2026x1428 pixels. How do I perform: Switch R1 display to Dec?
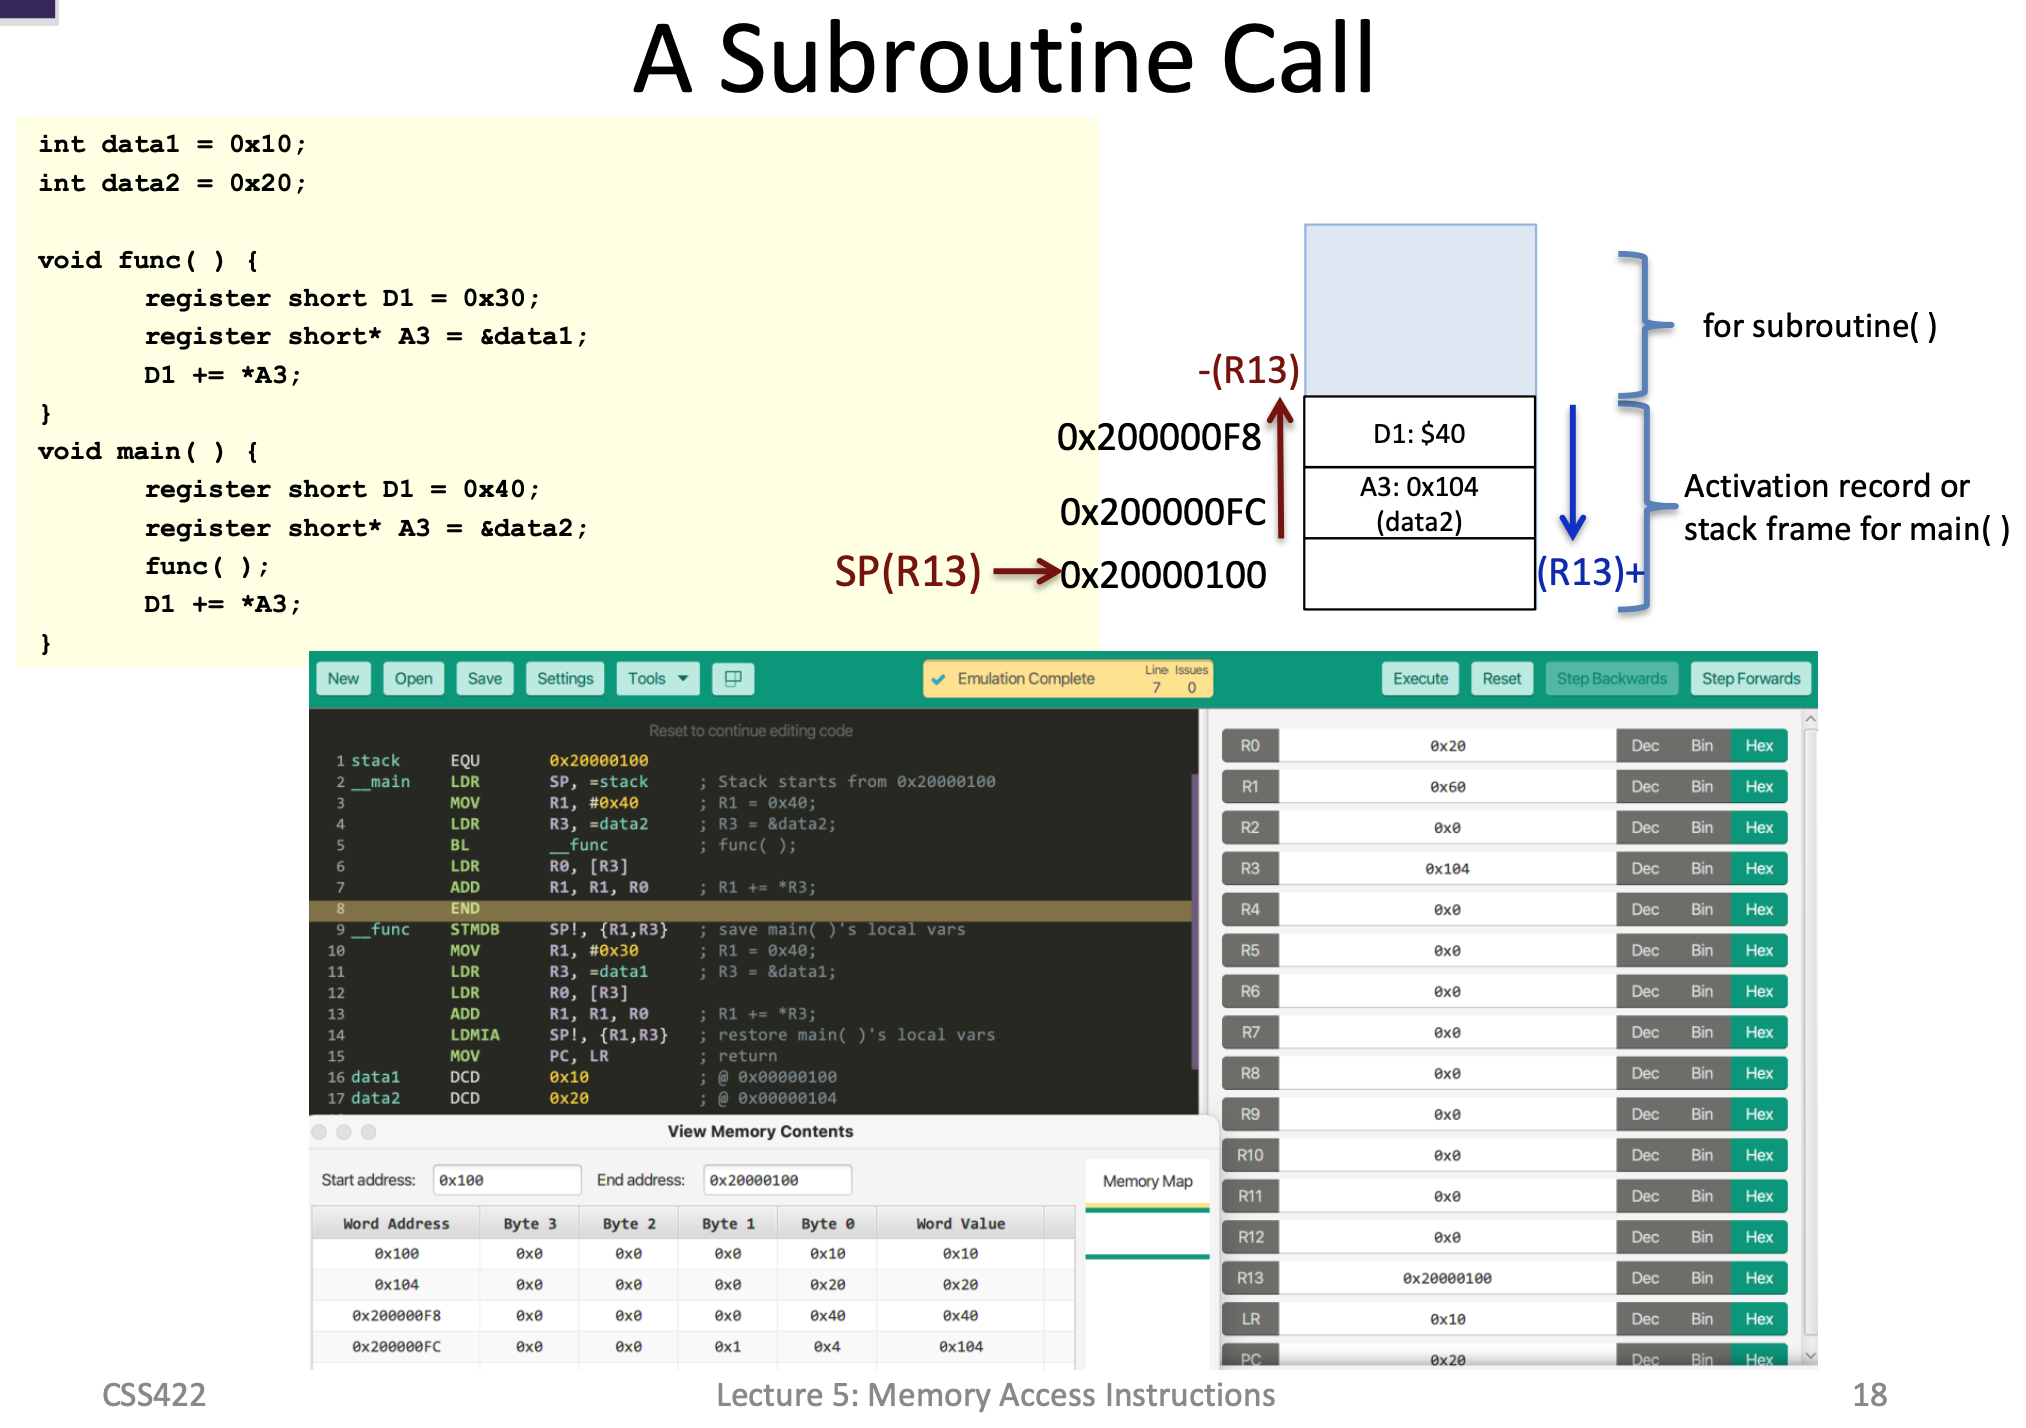1645,786
